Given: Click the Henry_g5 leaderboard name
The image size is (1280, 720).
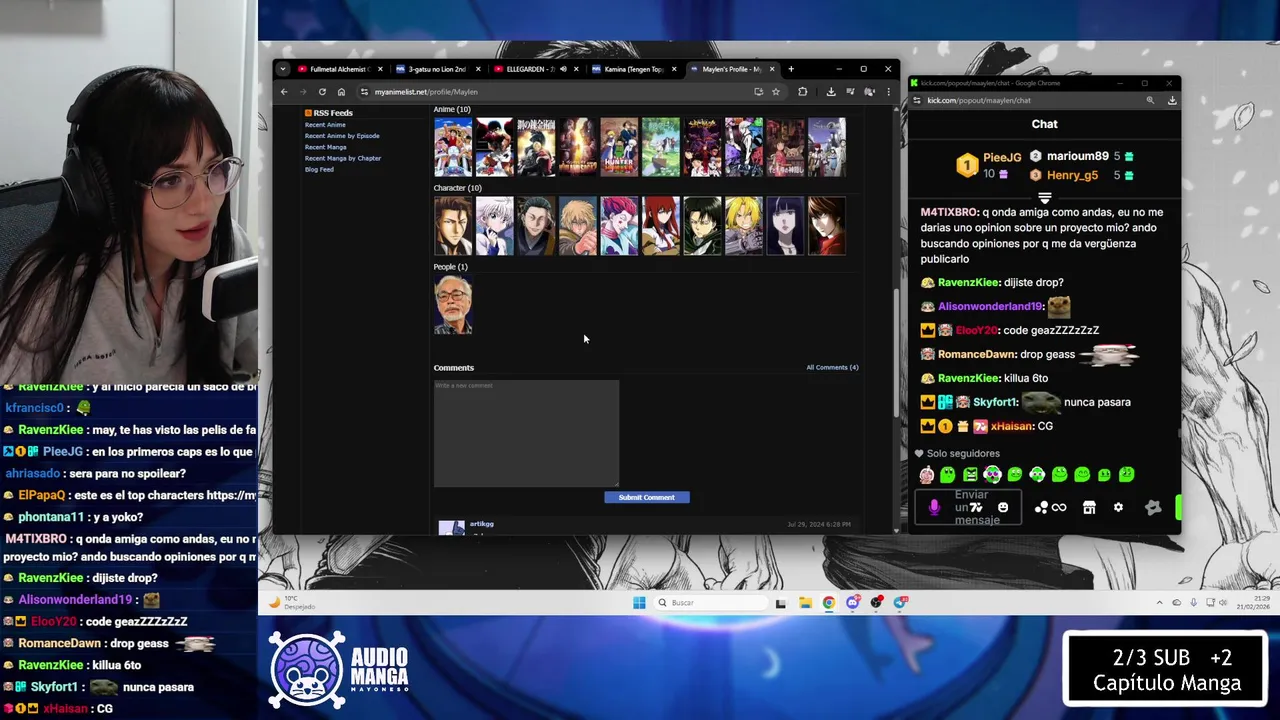Looking at the screenshot, I should pos(1072,175).
